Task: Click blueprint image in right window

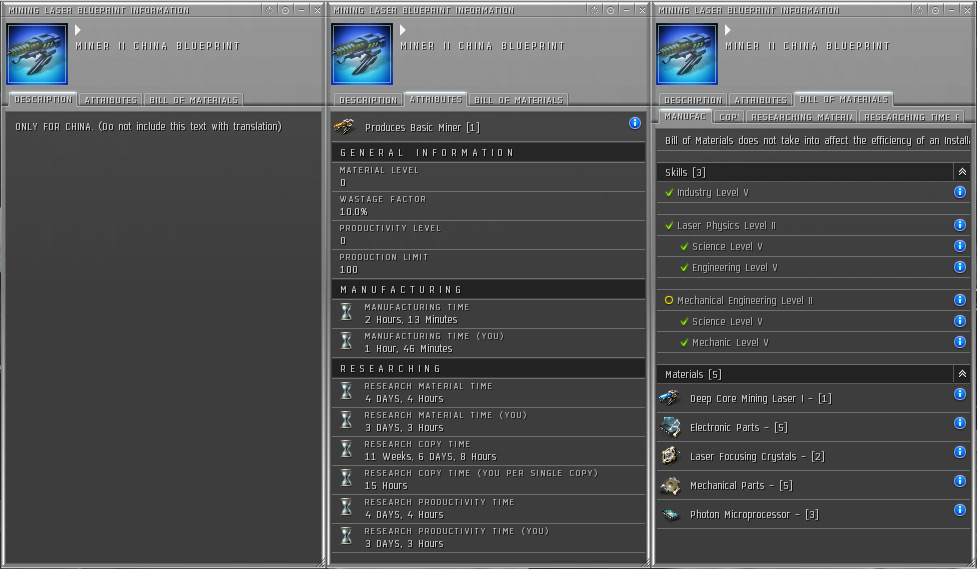Action: [687, 54]
